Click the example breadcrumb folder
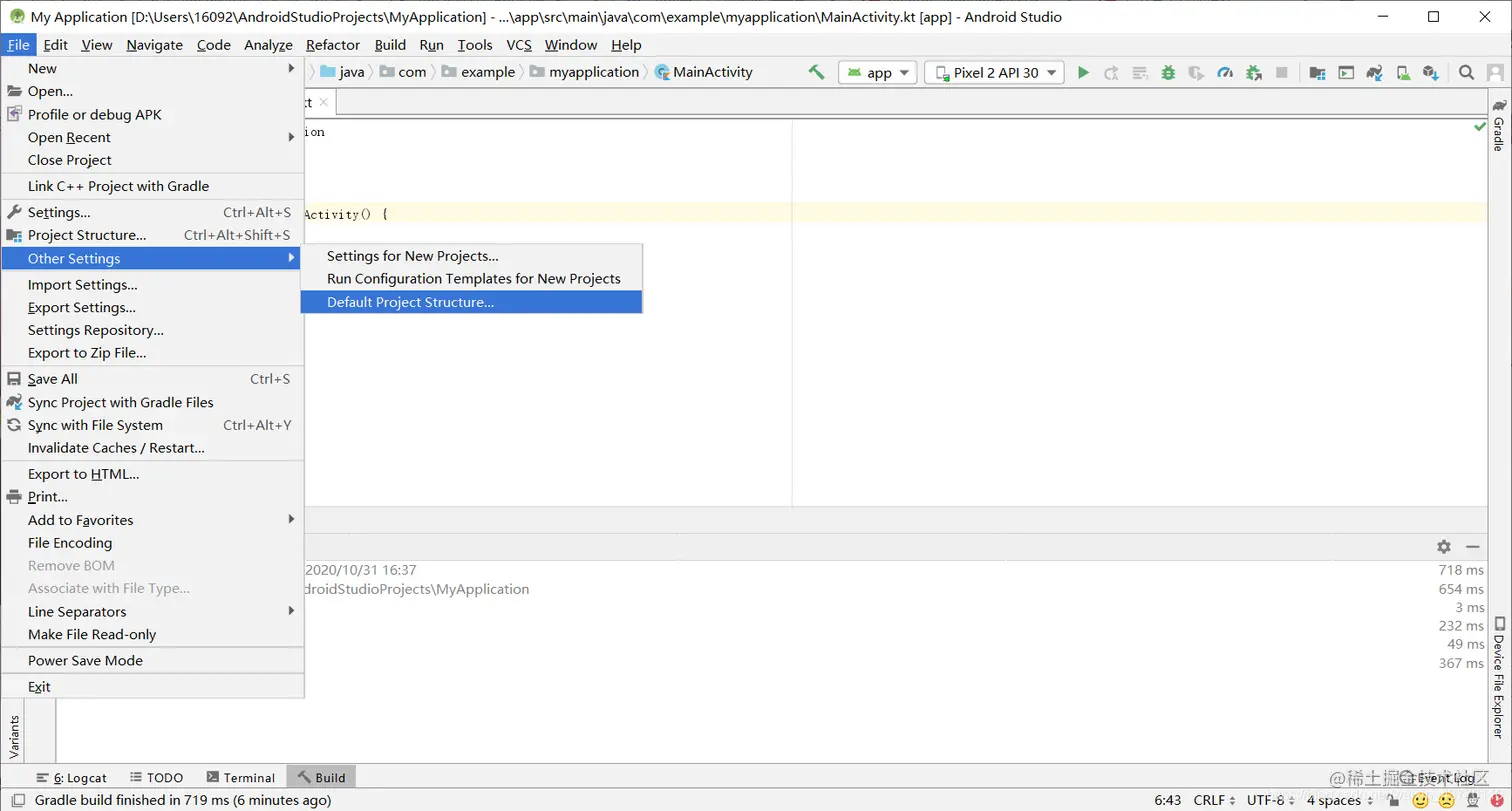 coord(478,72)
